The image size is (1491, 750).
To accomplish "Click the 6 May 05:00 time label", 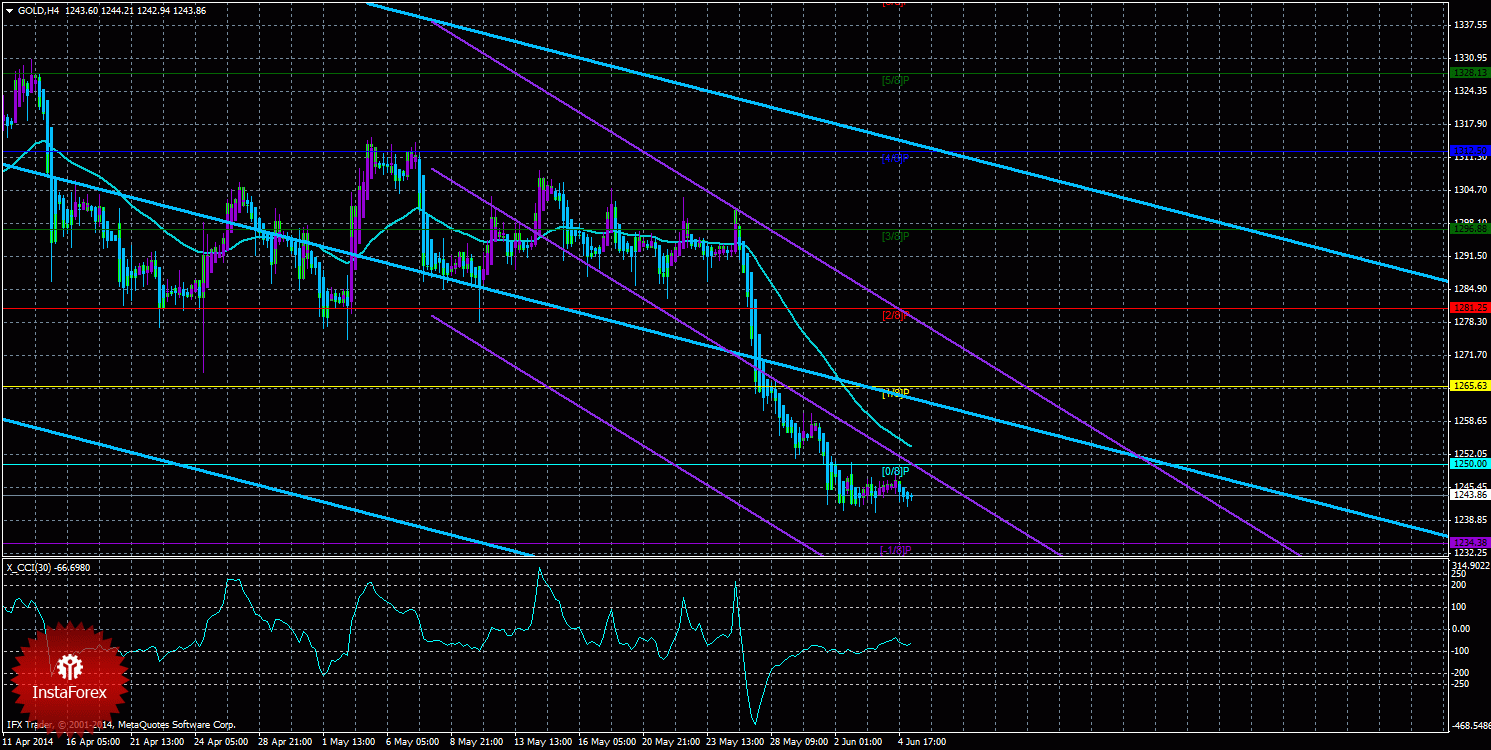I will (x=413, y=743).
